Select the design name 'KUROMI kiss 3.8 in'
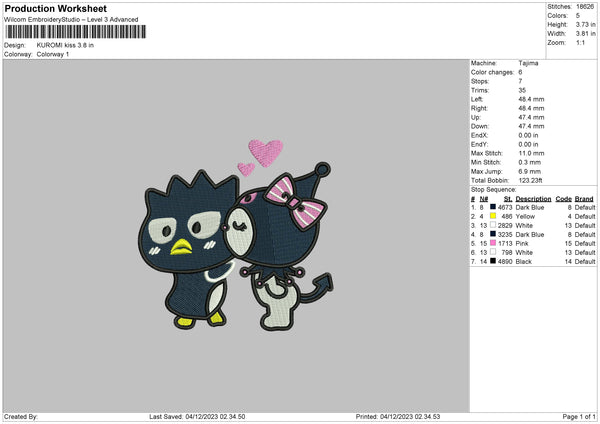The image size is (600, 424). coord(65,45)
